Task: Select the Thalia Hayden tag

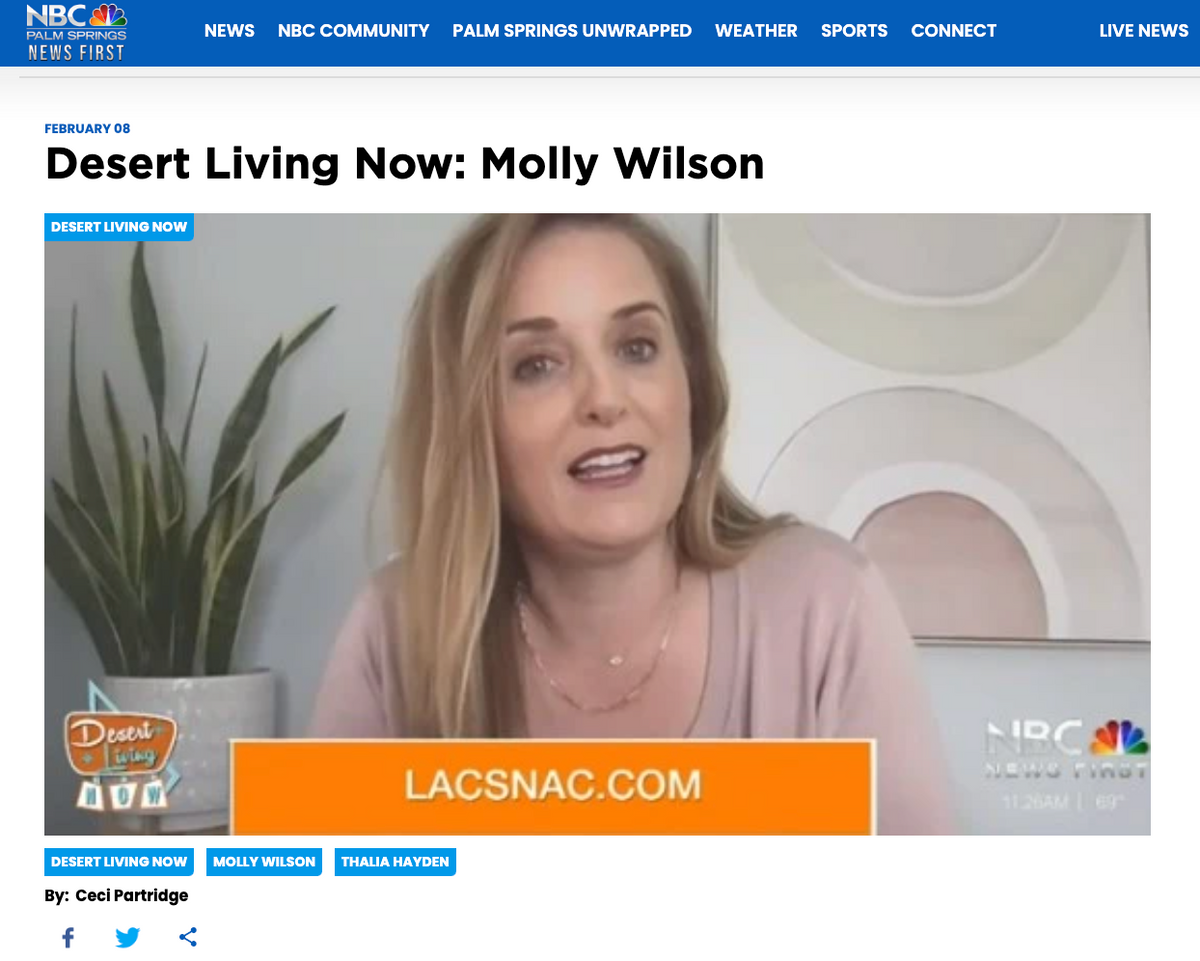Action: click(395, 861)
